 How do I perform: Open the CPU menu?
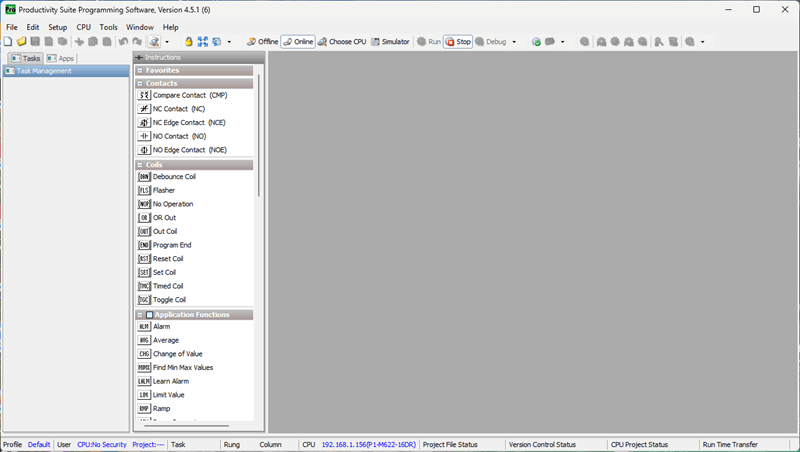click(x=84, y=27)
